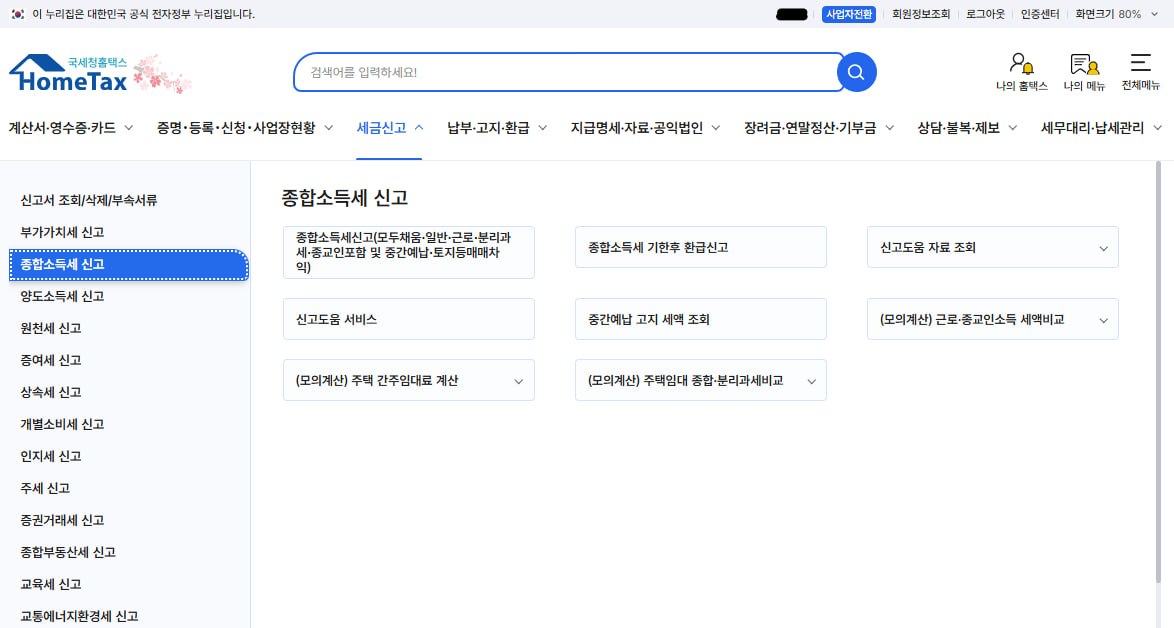
Task: Open 신고도움 서비스 card
Action: tap(409, 319)
